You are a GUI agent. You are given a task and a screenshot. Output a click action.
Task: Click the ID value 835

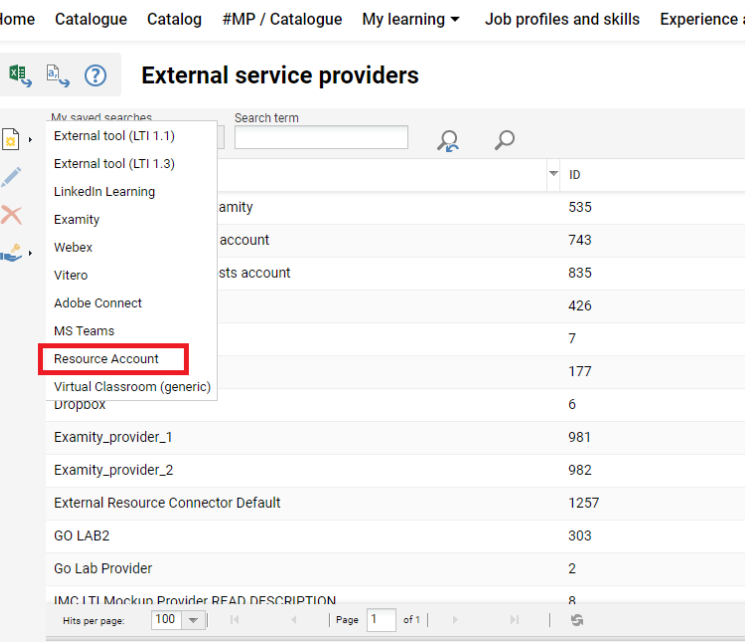pyautogui.click(x=580, y=273)
